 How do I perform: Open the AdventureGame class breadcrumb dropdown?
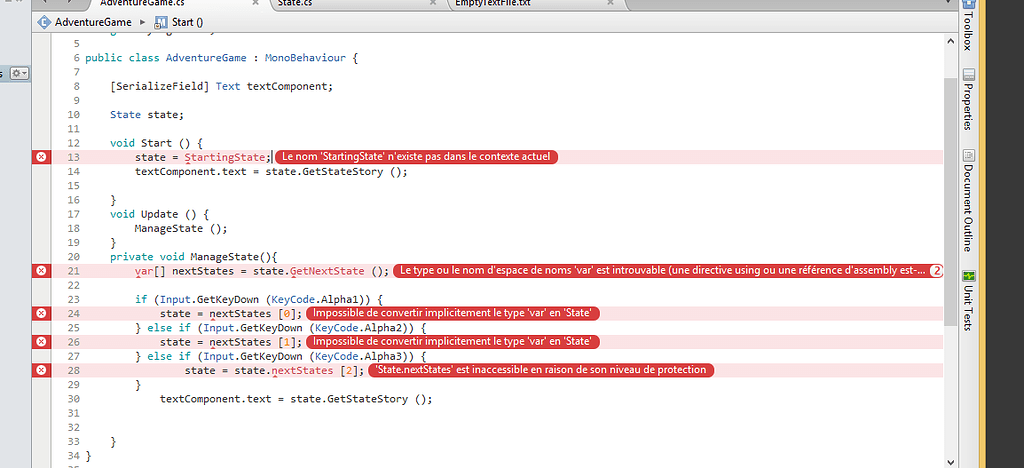click(93, 22)
